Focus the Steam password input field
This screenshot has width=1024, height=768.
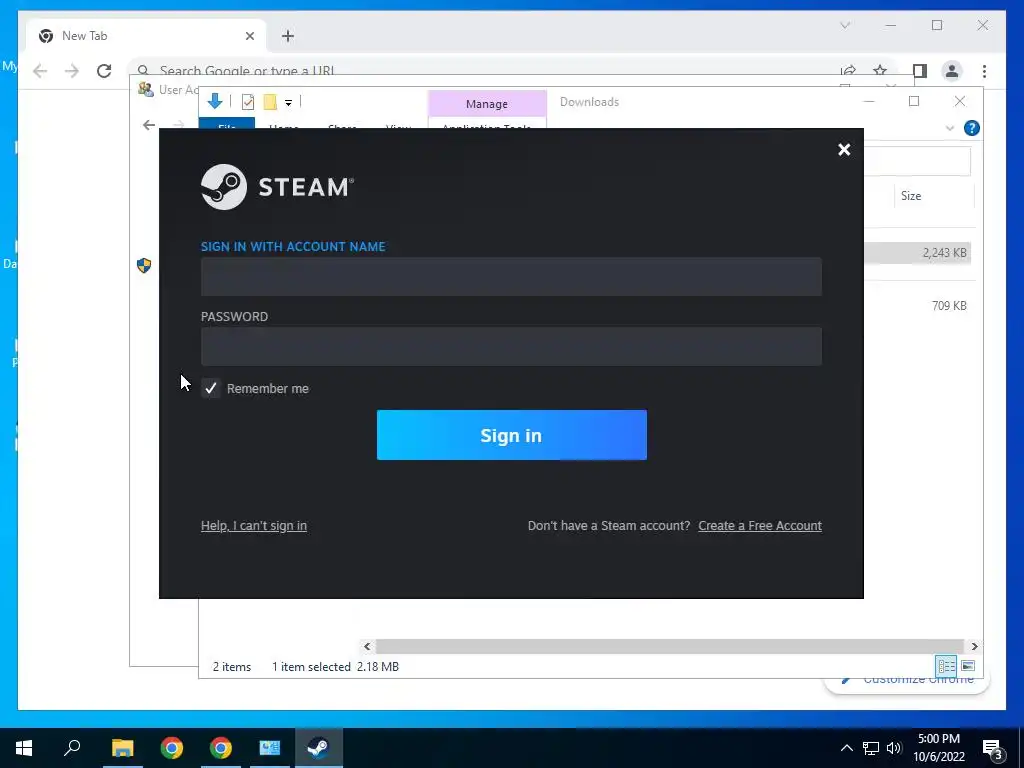click(x=511, y=346)
